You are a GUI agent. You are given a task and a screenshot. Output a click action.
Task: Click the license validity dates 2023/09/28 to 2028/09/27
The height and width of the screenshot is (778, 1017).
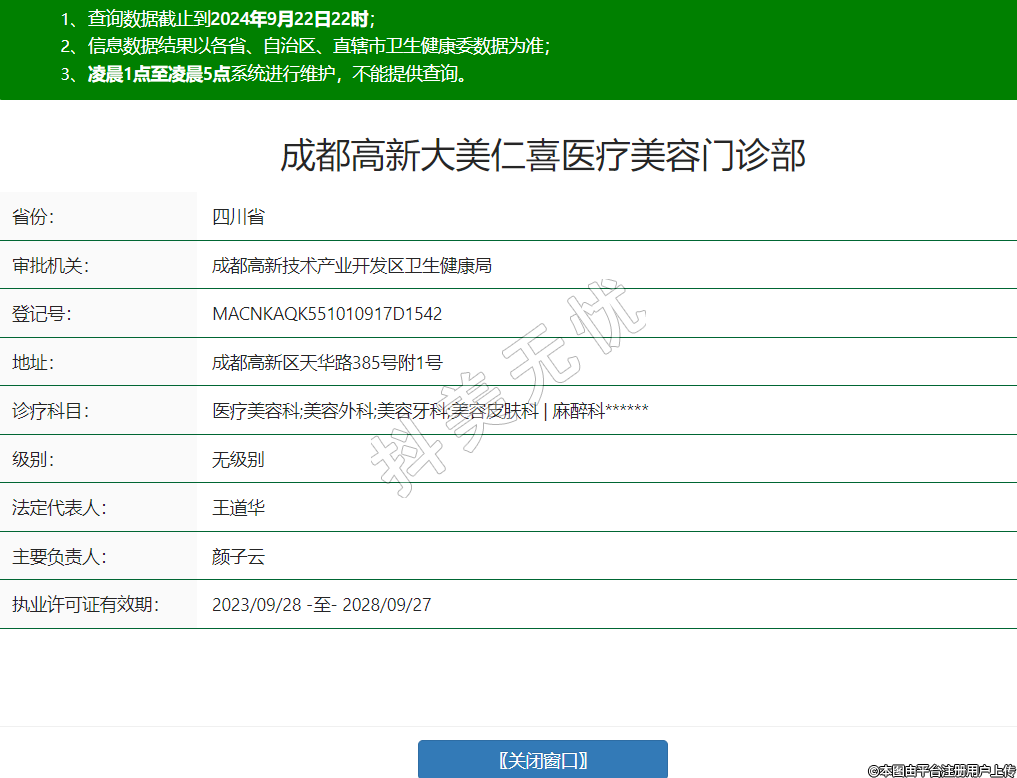point(321,605)
